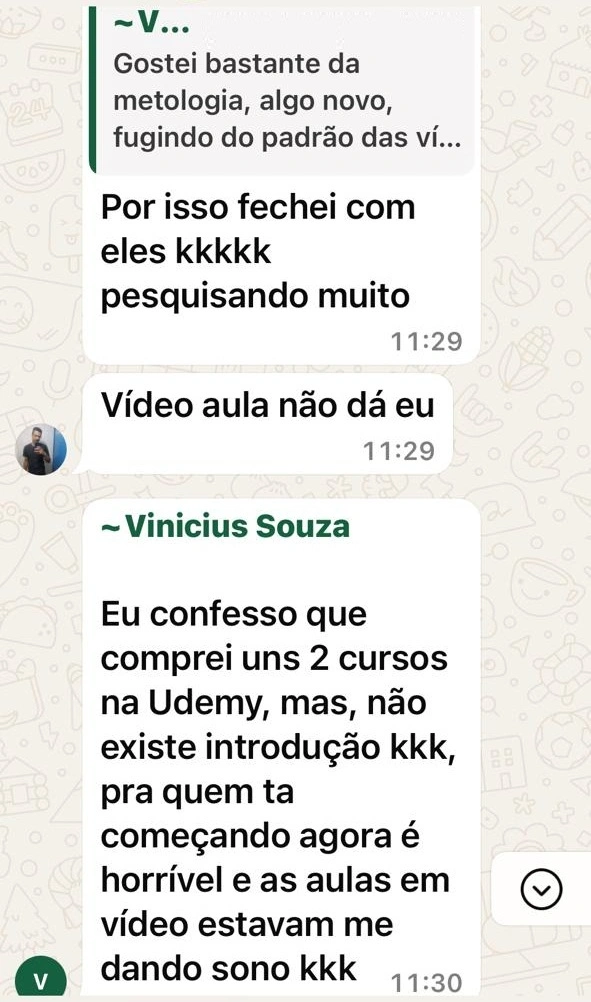Tap the green bar of the quoted reply
Screen dimensions: 591x1002
pos(93,89)
